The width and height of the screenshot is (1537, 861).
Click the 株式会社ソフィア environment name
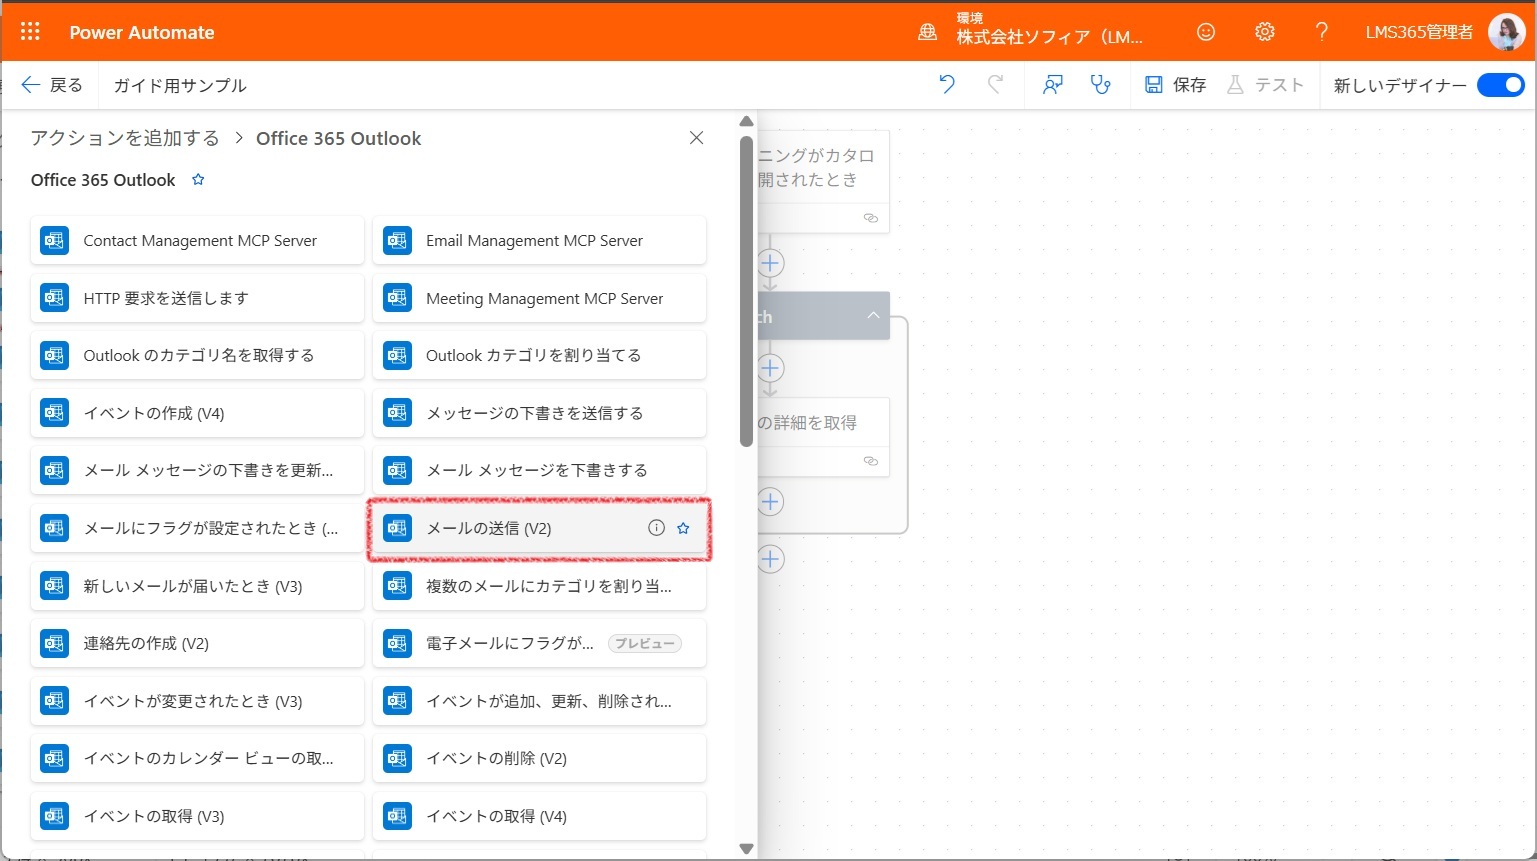coord(1049,37)
